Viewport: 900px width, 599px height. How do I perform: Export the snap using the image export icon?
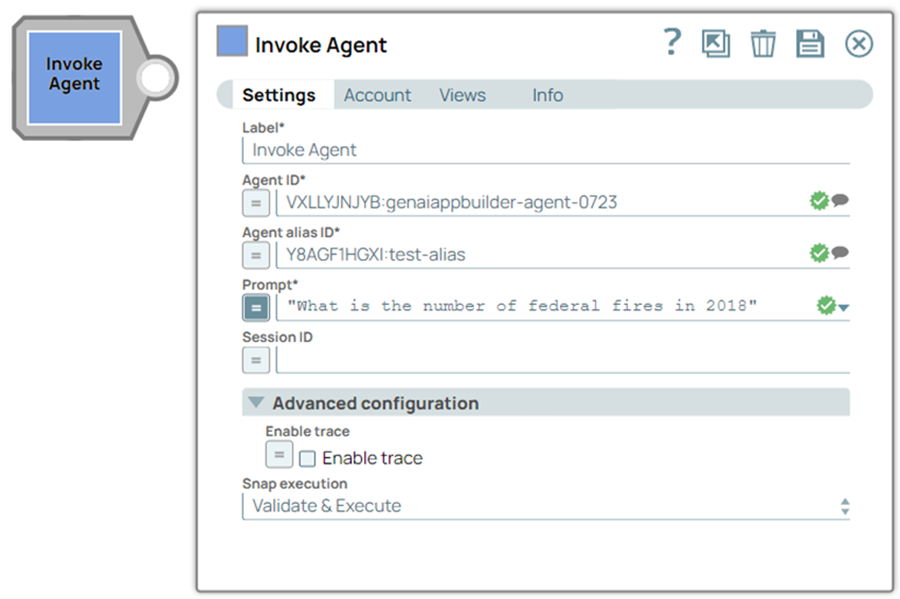pos(715,43)
